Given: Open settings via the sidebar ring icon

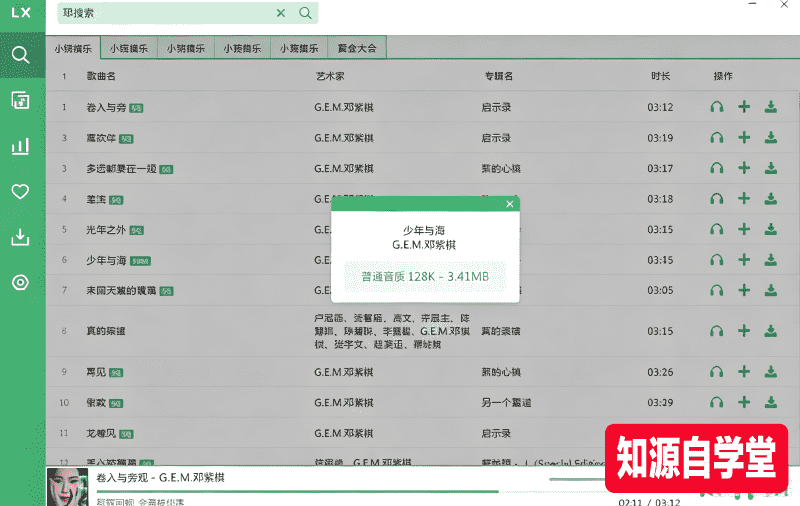Looking at the screenshot, I should [20, 282].
